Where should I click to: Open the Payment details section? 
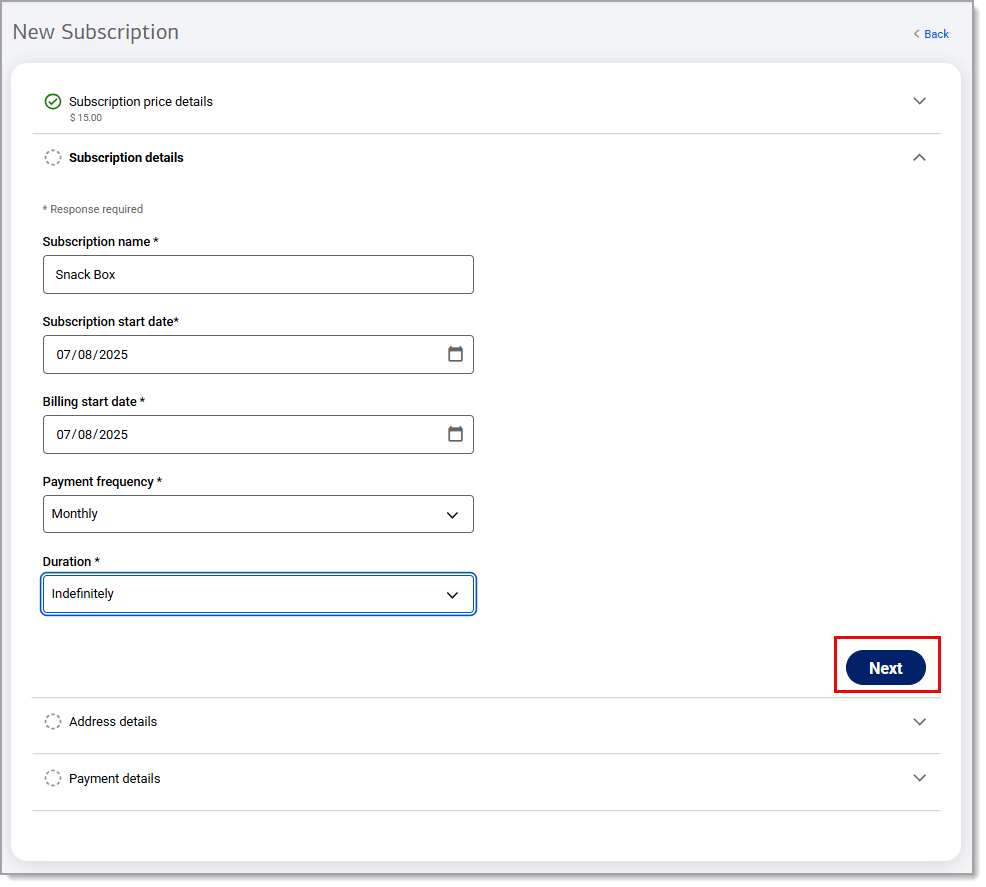pyautogui.click(x=486, y=782)
